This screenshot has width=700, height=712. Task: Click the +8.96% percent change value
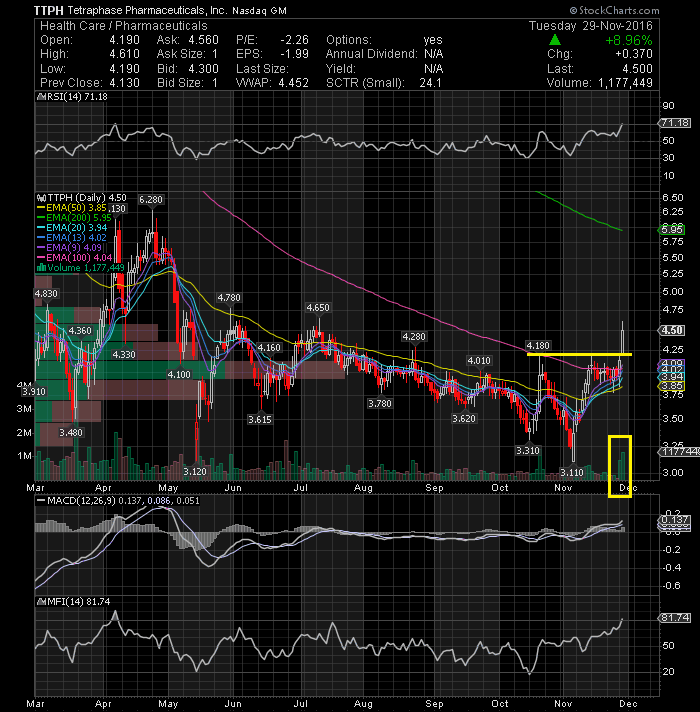pos(629,40)
